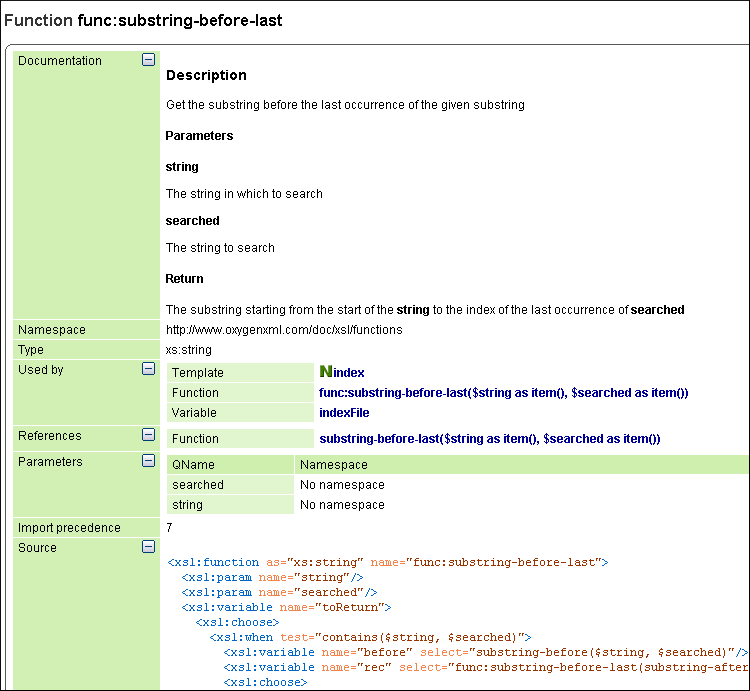The height and width of the screenshot is (691, 750).
Task: Open func:substring-before-last function link in Used by
Action: tap(503, 393)
